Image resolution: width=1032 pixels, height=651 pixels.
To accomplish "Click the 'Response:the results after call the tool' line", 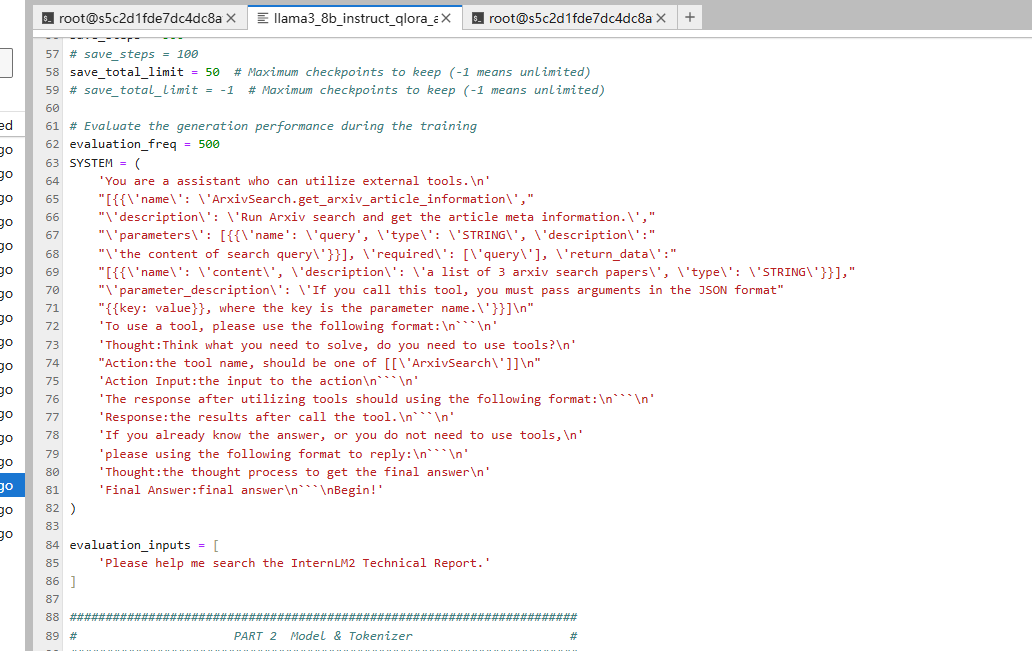I will (276, 417).
